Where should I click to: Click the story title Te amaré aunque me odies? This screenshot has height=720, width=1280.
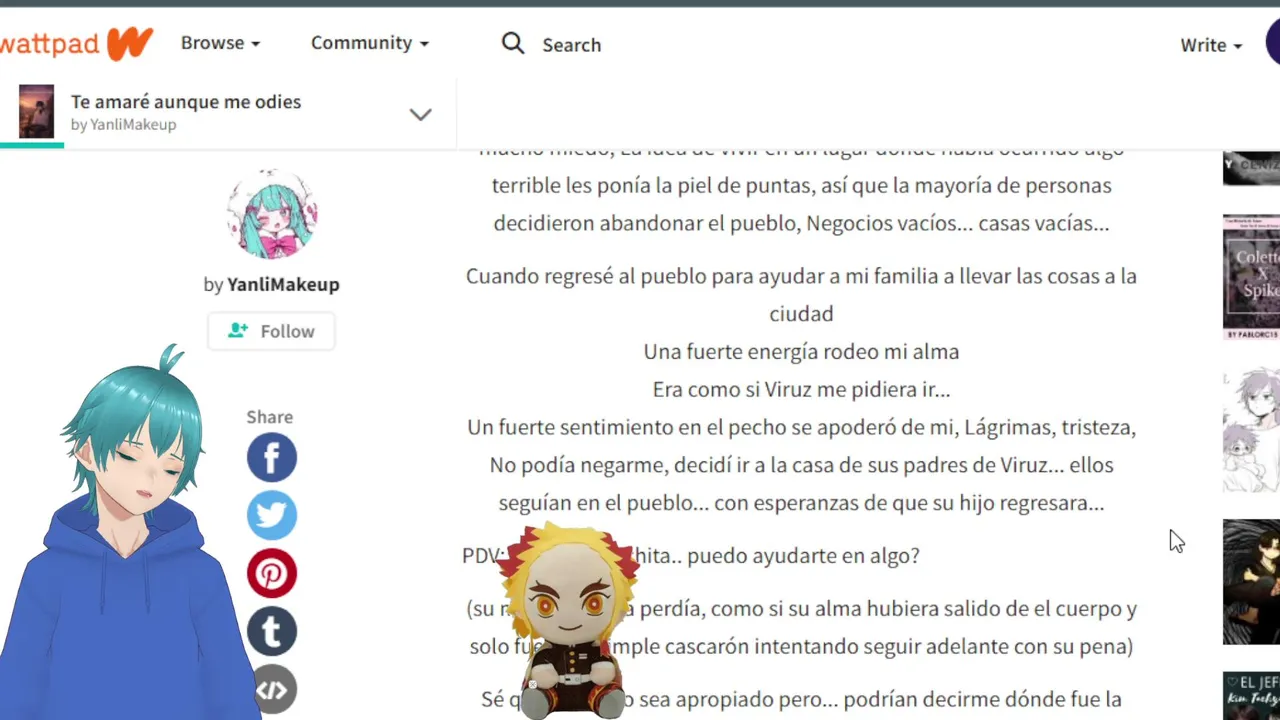186,102
